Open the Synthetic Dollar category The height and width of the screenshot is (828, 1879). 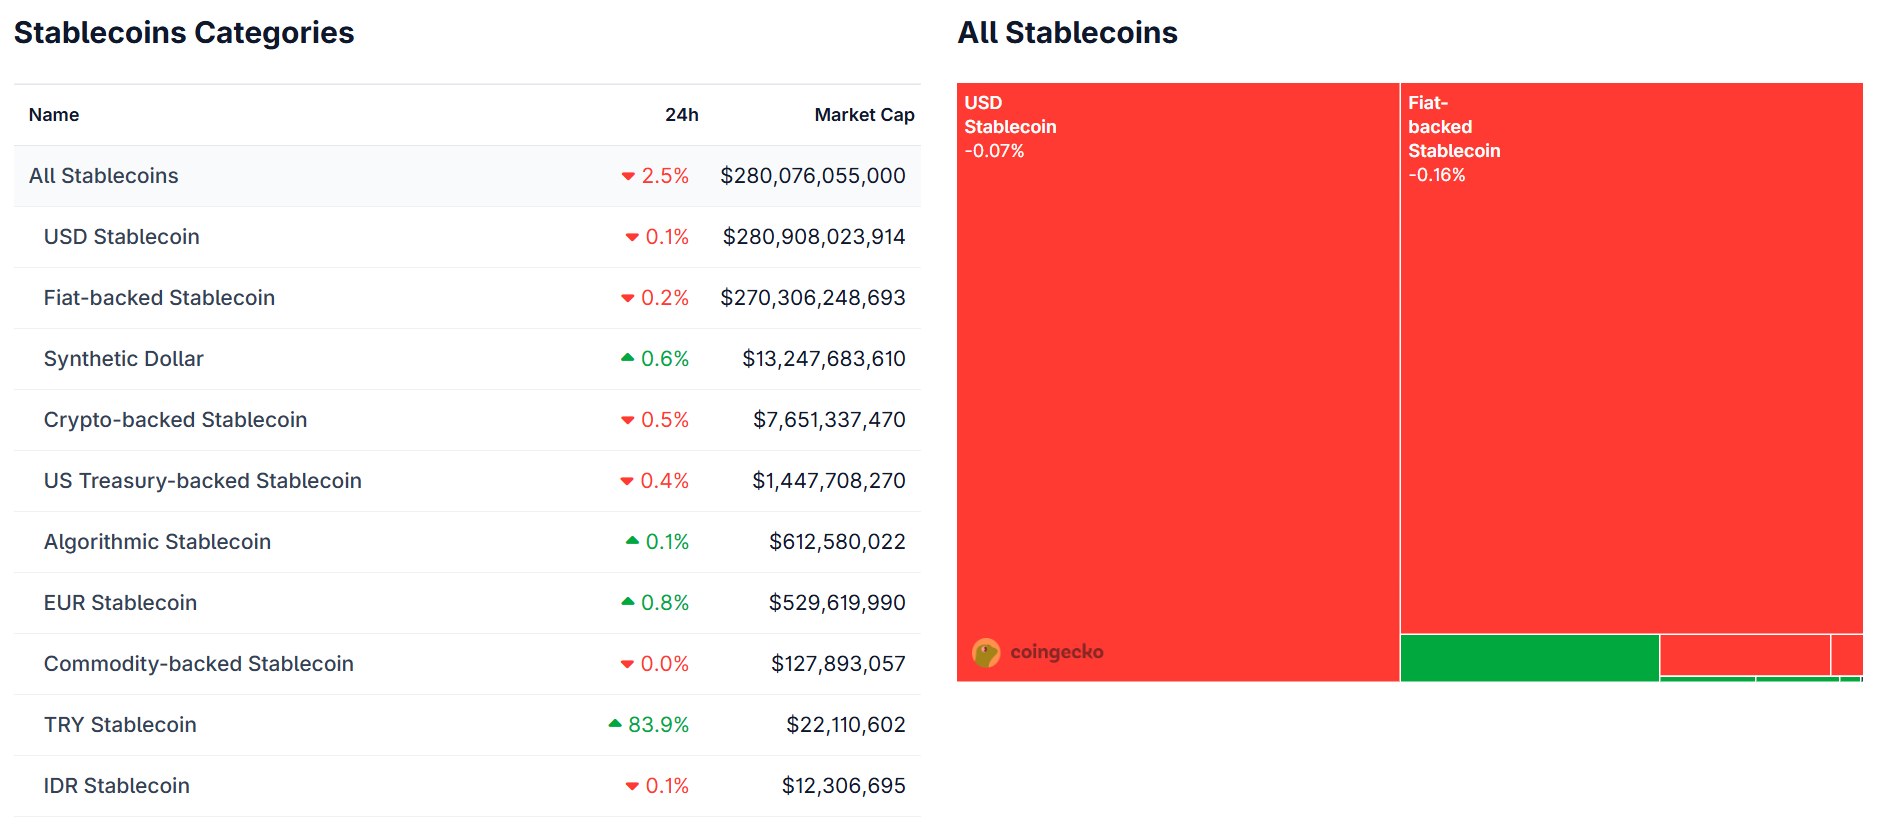pos(123,359)
